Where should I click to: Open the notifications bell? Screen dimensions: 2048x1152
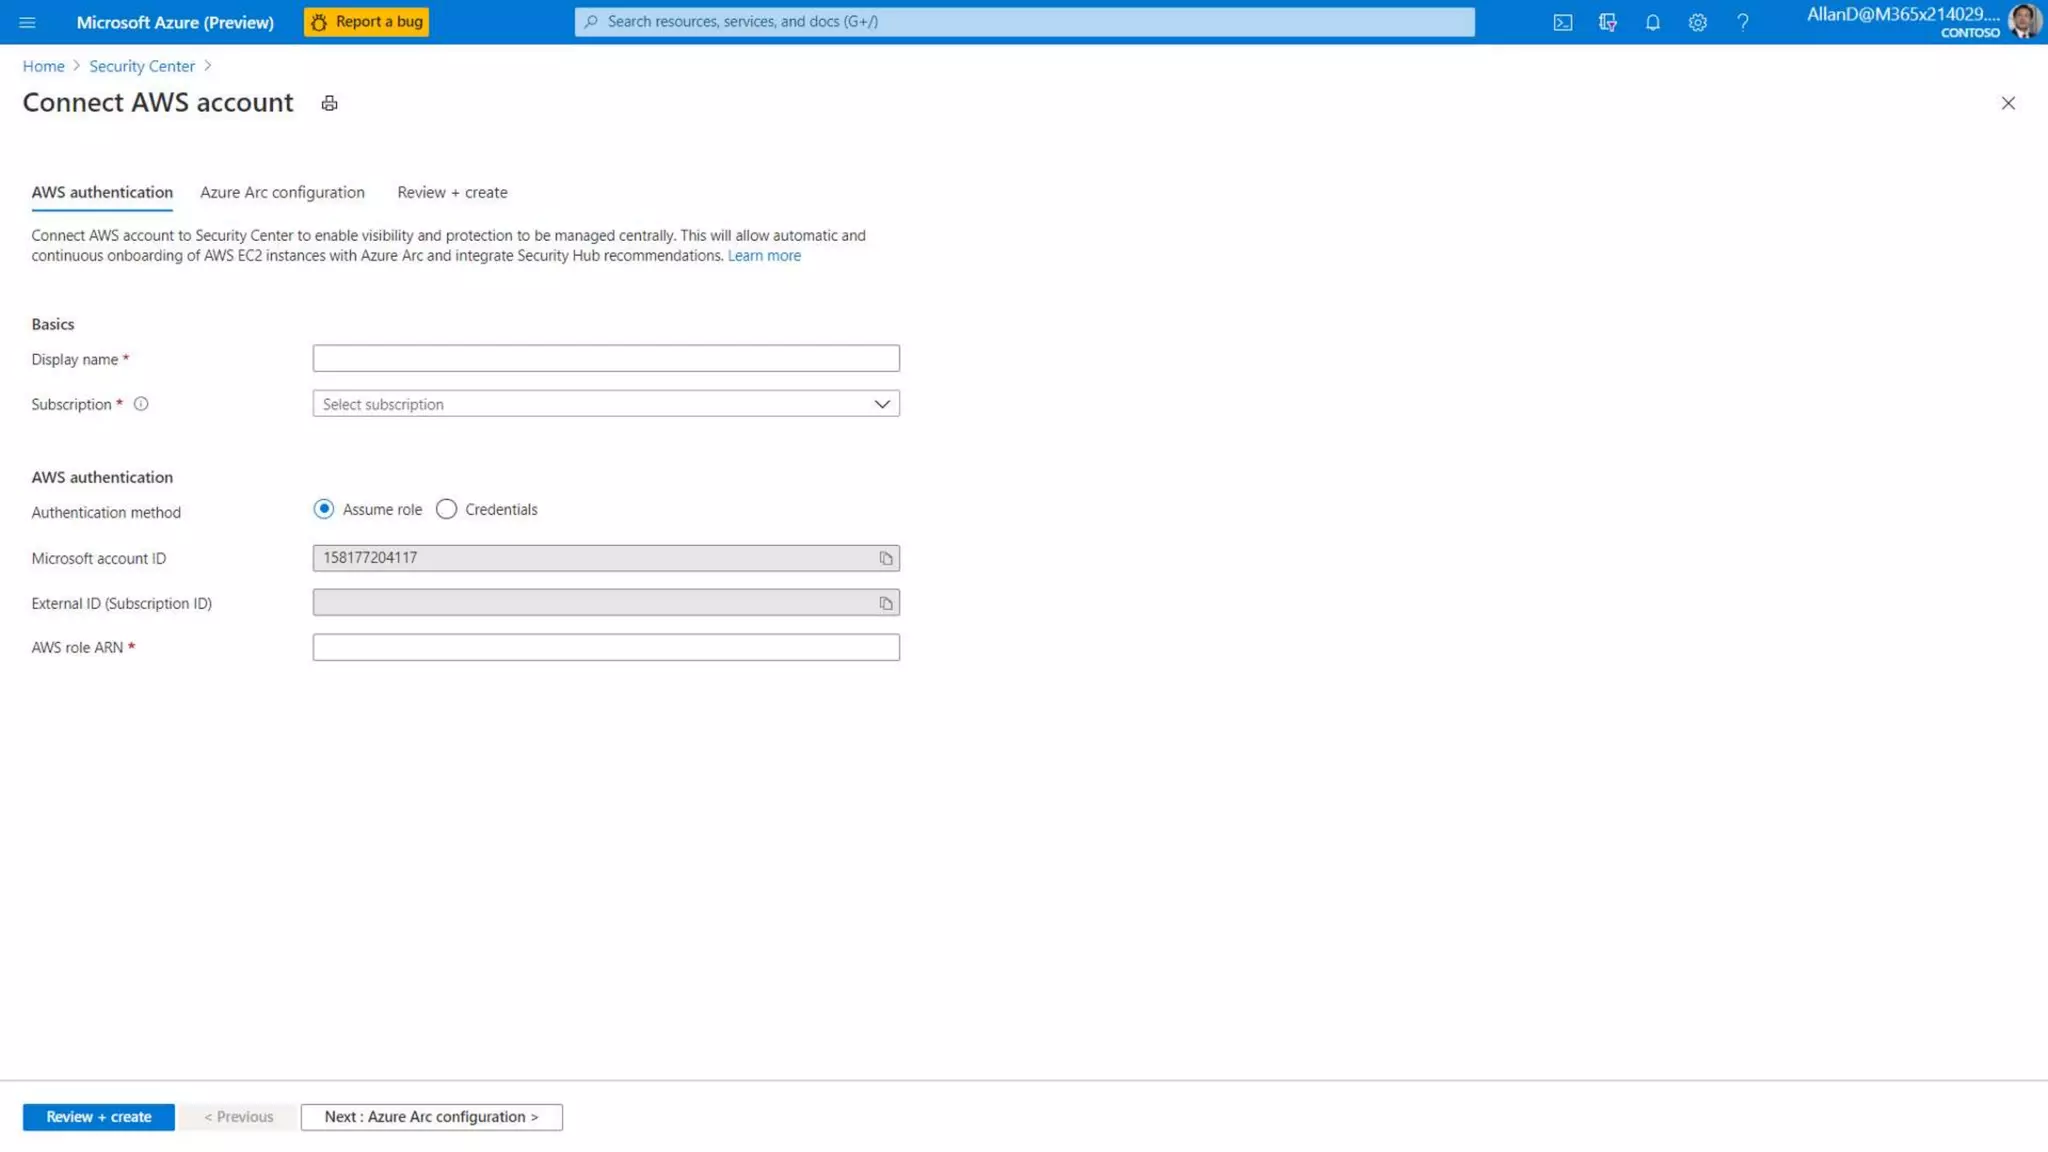pyautogui.click(x=1652, y=22)
